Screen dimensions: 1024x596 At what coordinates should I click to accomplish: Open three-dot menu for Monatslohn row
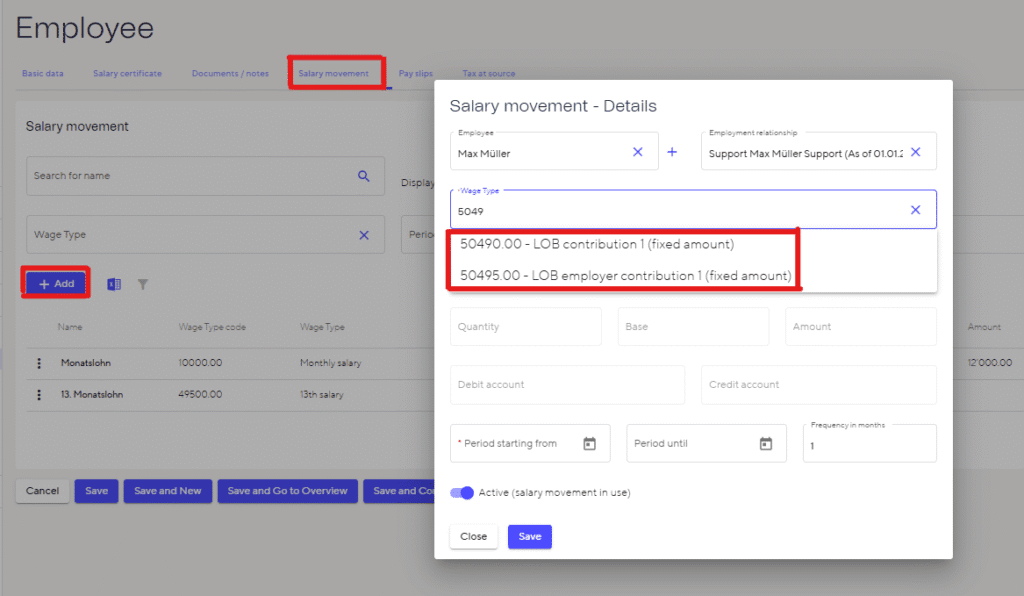tap(40, 363)
